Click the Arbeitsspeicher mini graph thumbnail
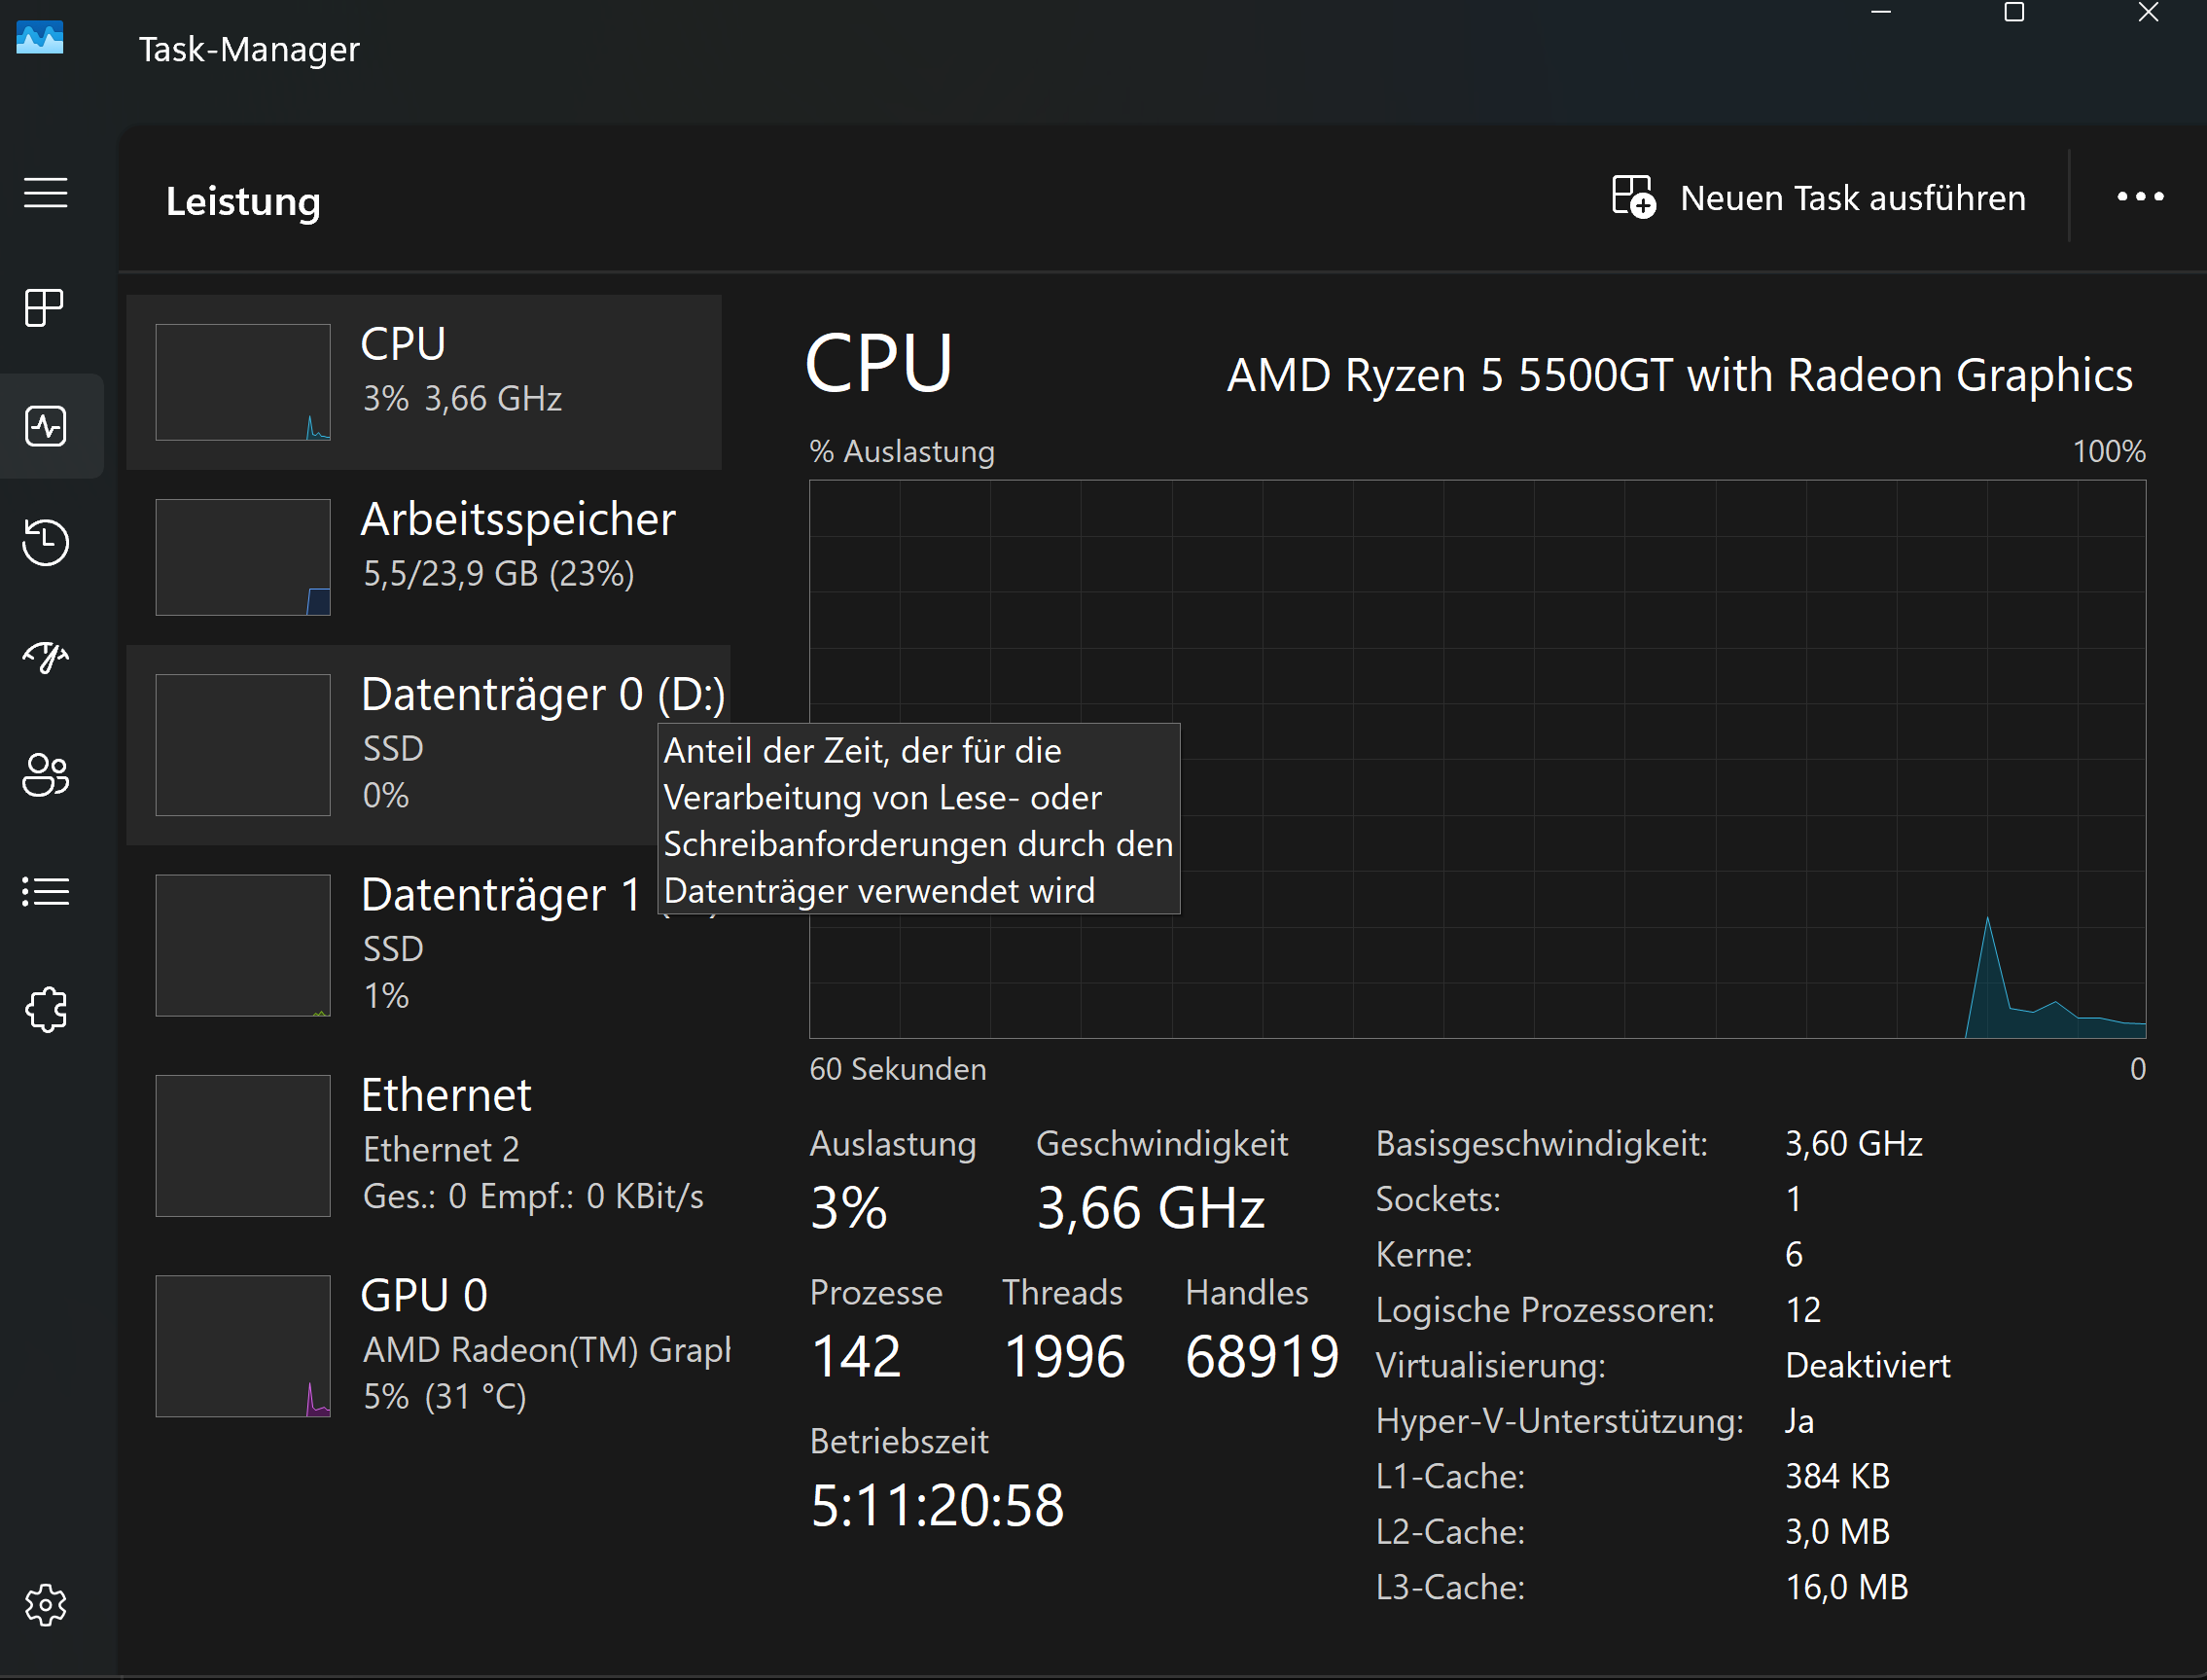The image size is (2207, 1680). tap(243, 557)
